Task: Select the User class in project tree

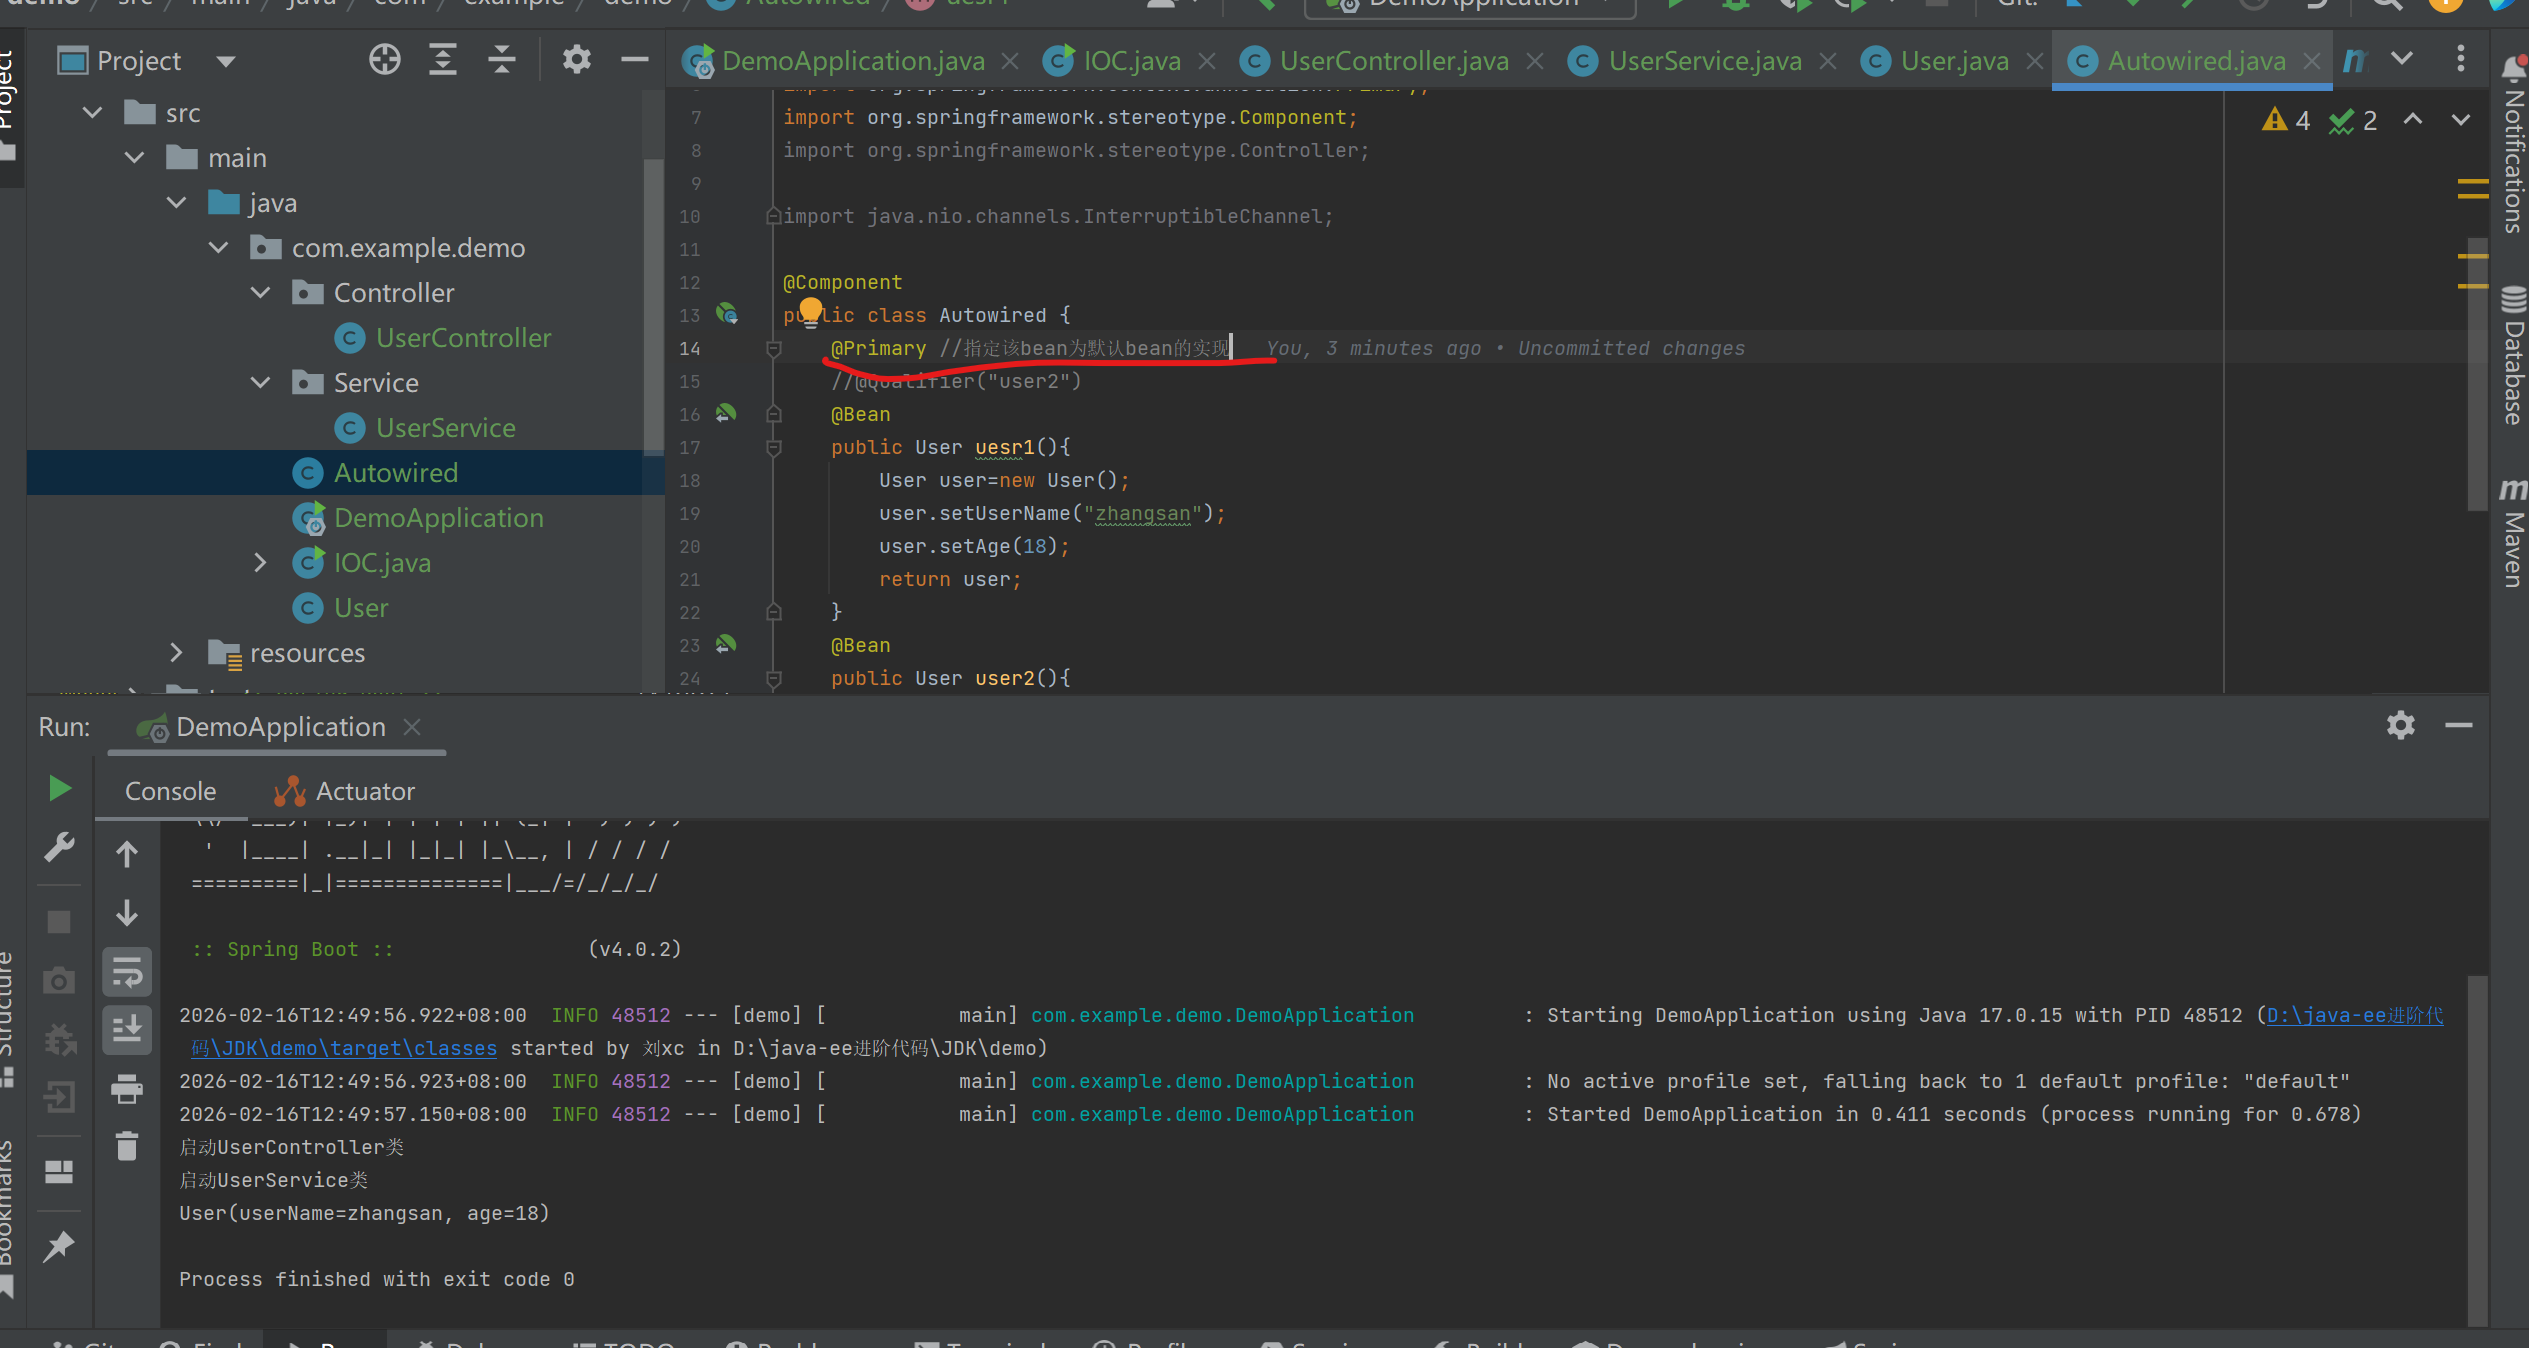Action: [360, 608]
